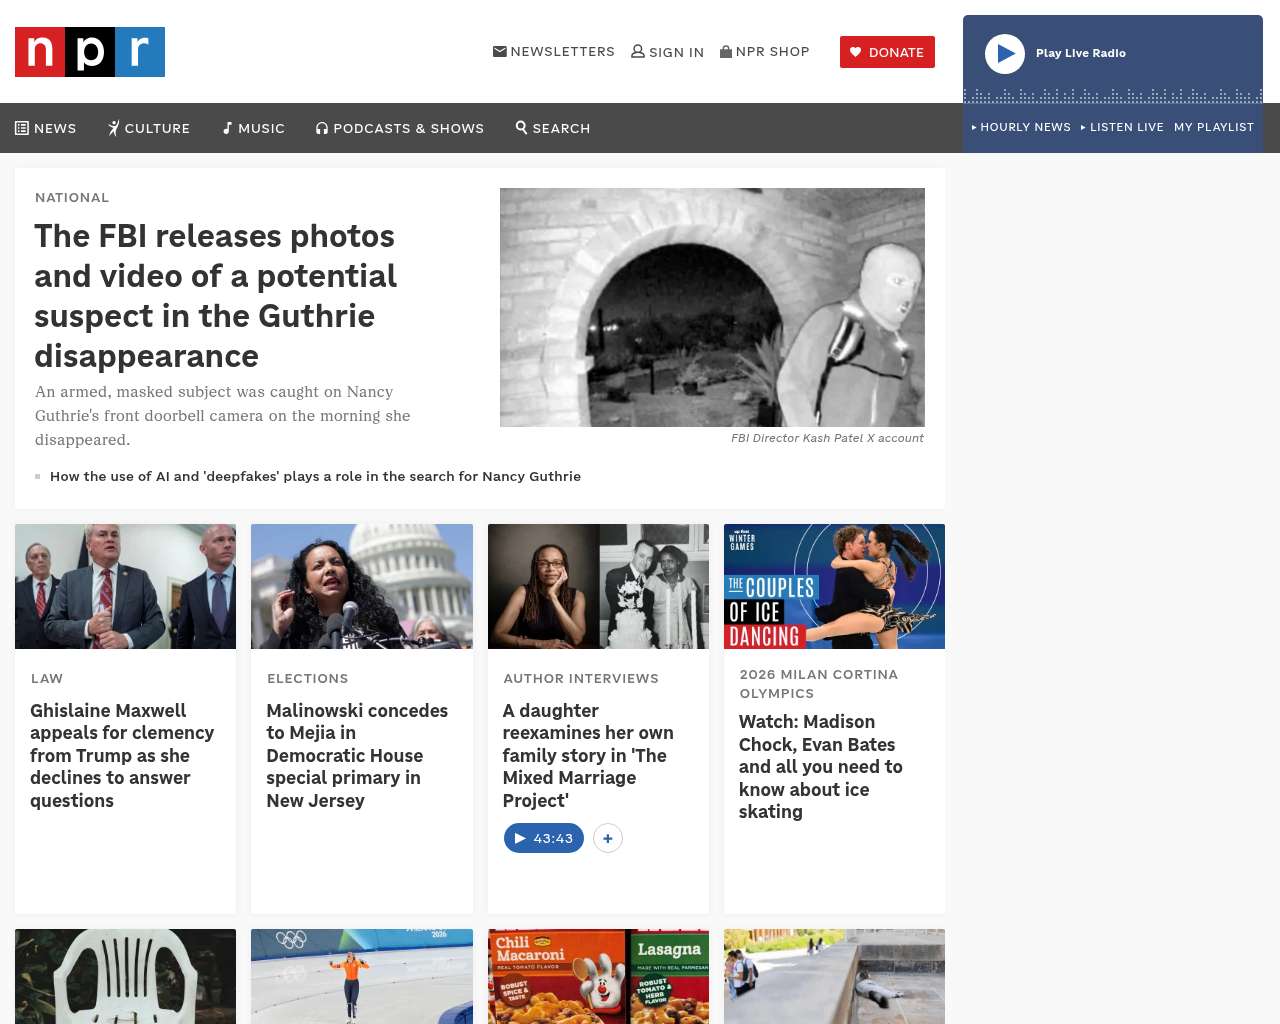The image size is (1280, 1024).
Task: Click the NPR logo
Action: (x=90, y=52)
